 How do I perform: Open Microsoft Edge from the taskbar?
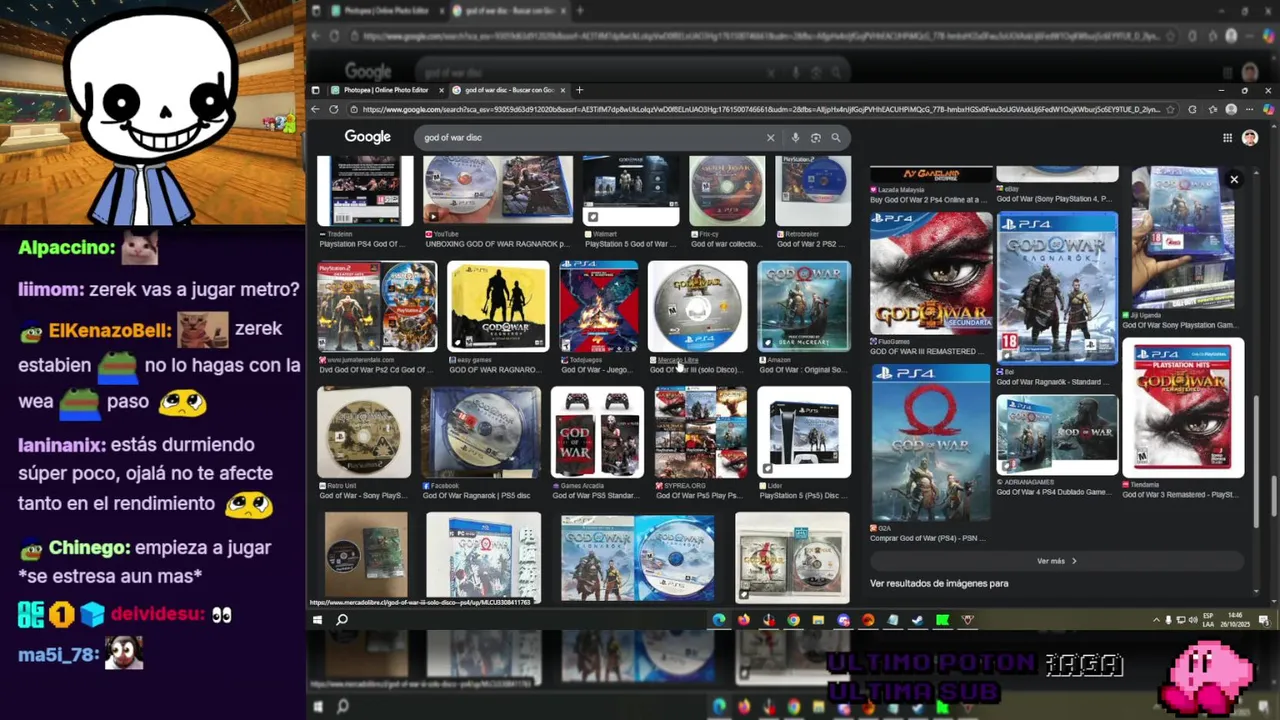(719, 620)
